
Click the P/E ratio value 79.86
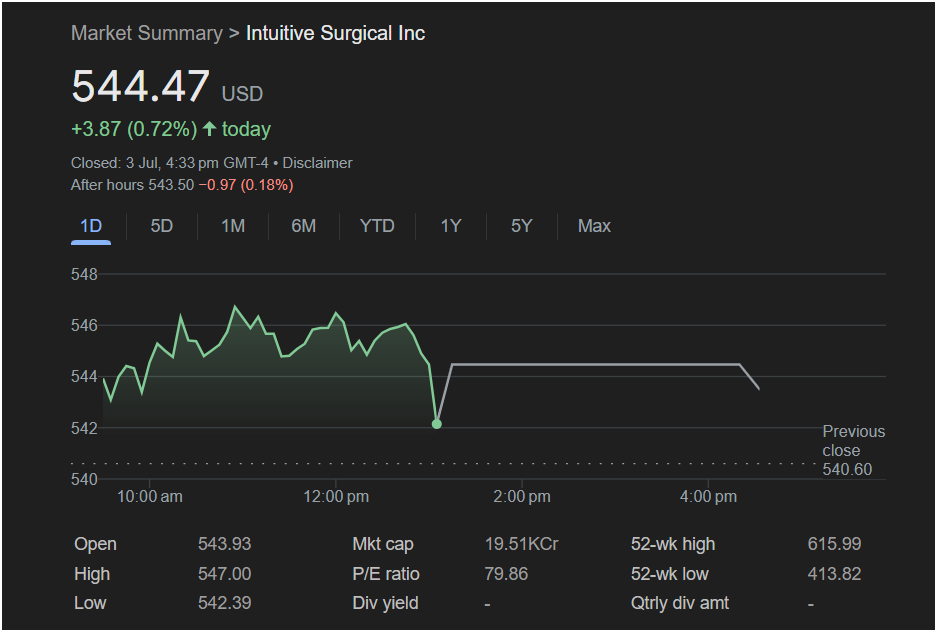(x=506, y=574)
